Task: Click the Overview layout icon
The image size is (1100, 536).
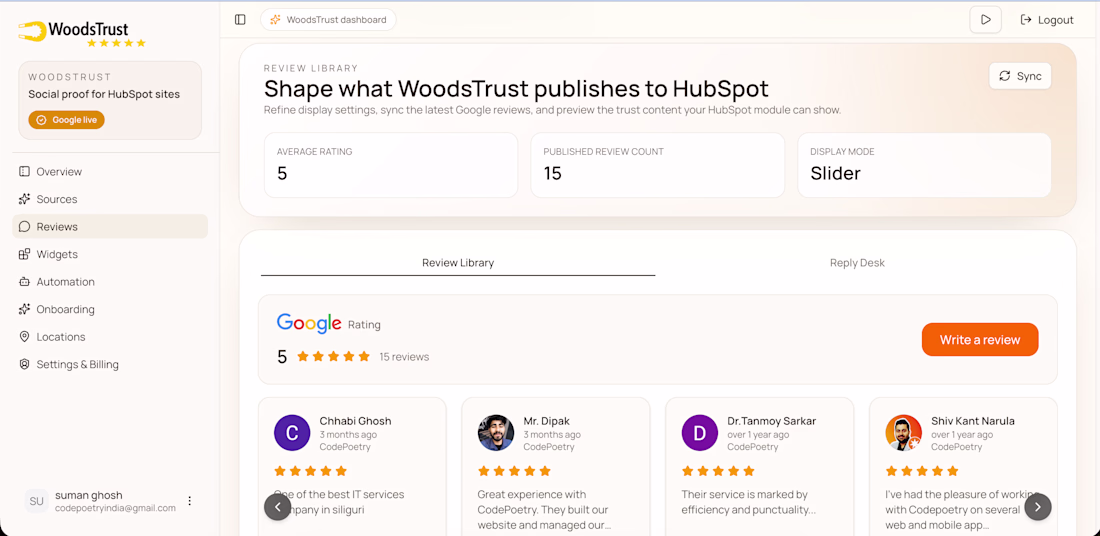Action: click(x=25, y=171)
